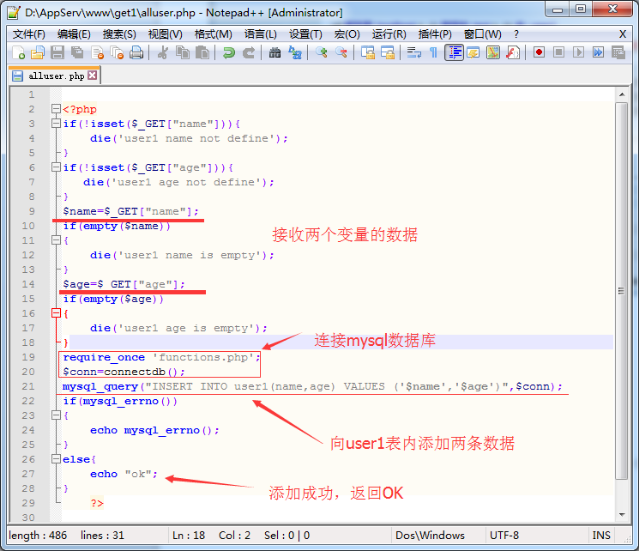Start recording a macro
The height and width of the screenshot is (551, 640).
(539, 53)
